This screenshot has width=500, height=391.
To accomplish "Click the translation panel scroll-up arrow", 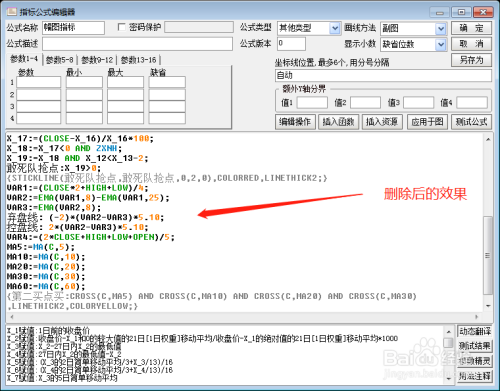I will 449,332.
